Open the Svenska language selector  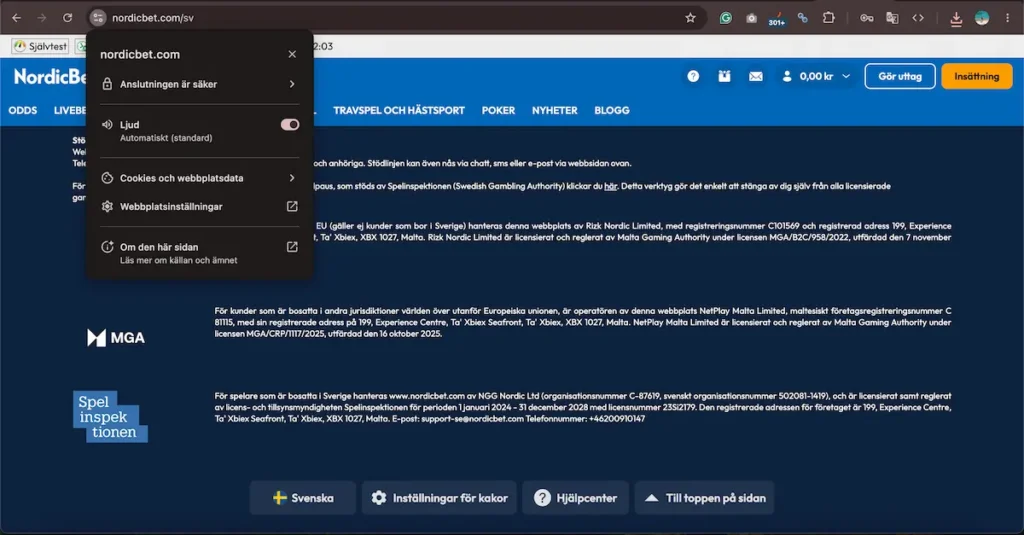coord(303,498)
